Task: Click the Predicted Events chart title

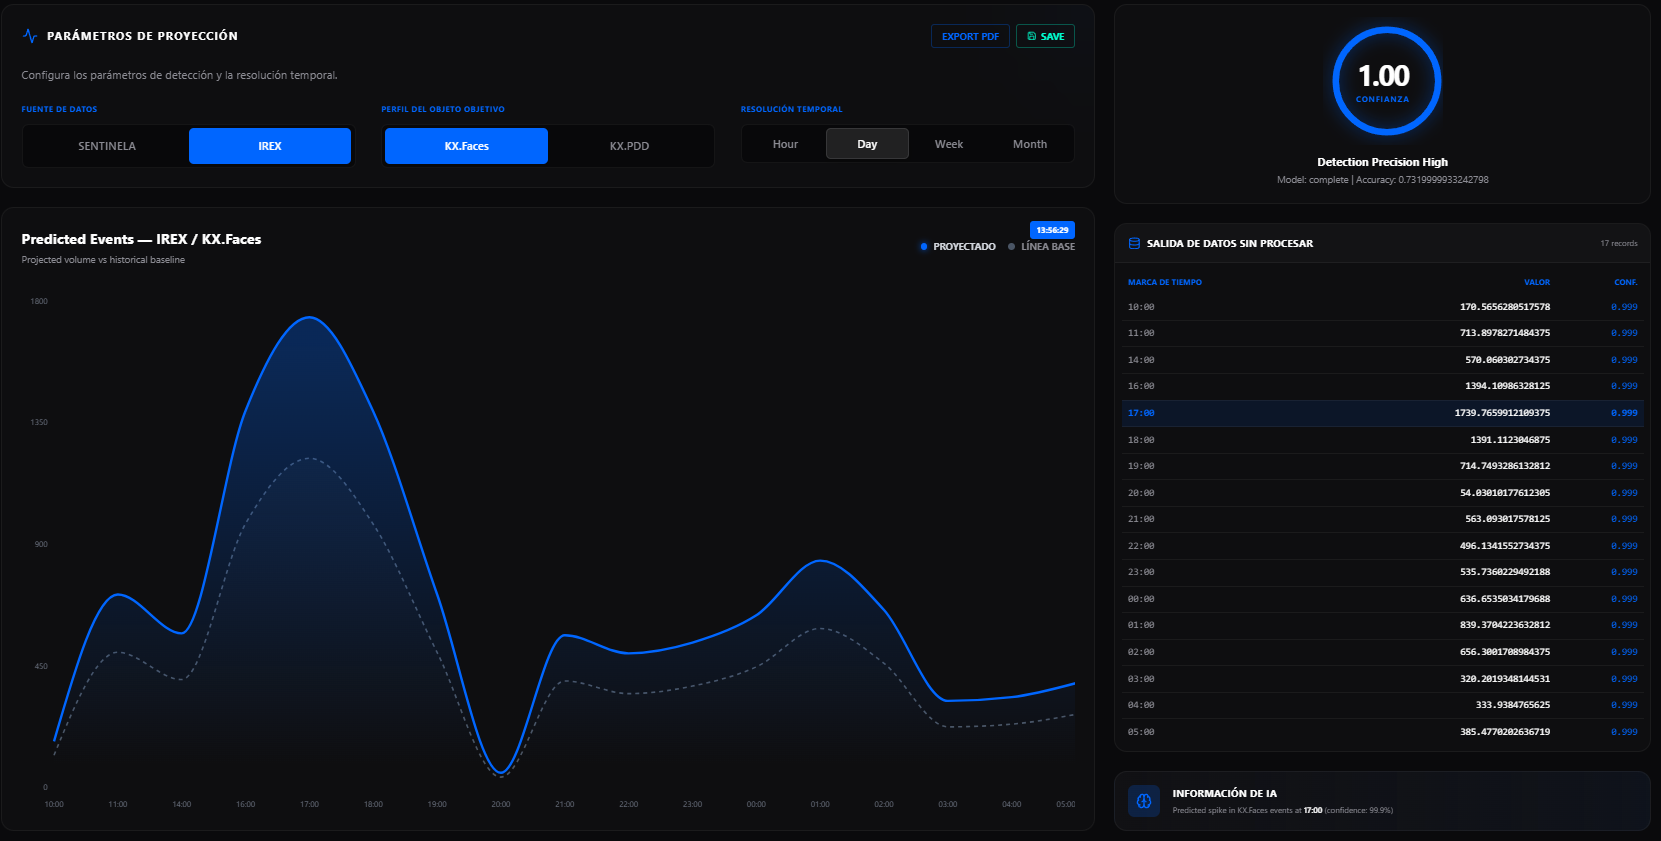Action: 141,239
